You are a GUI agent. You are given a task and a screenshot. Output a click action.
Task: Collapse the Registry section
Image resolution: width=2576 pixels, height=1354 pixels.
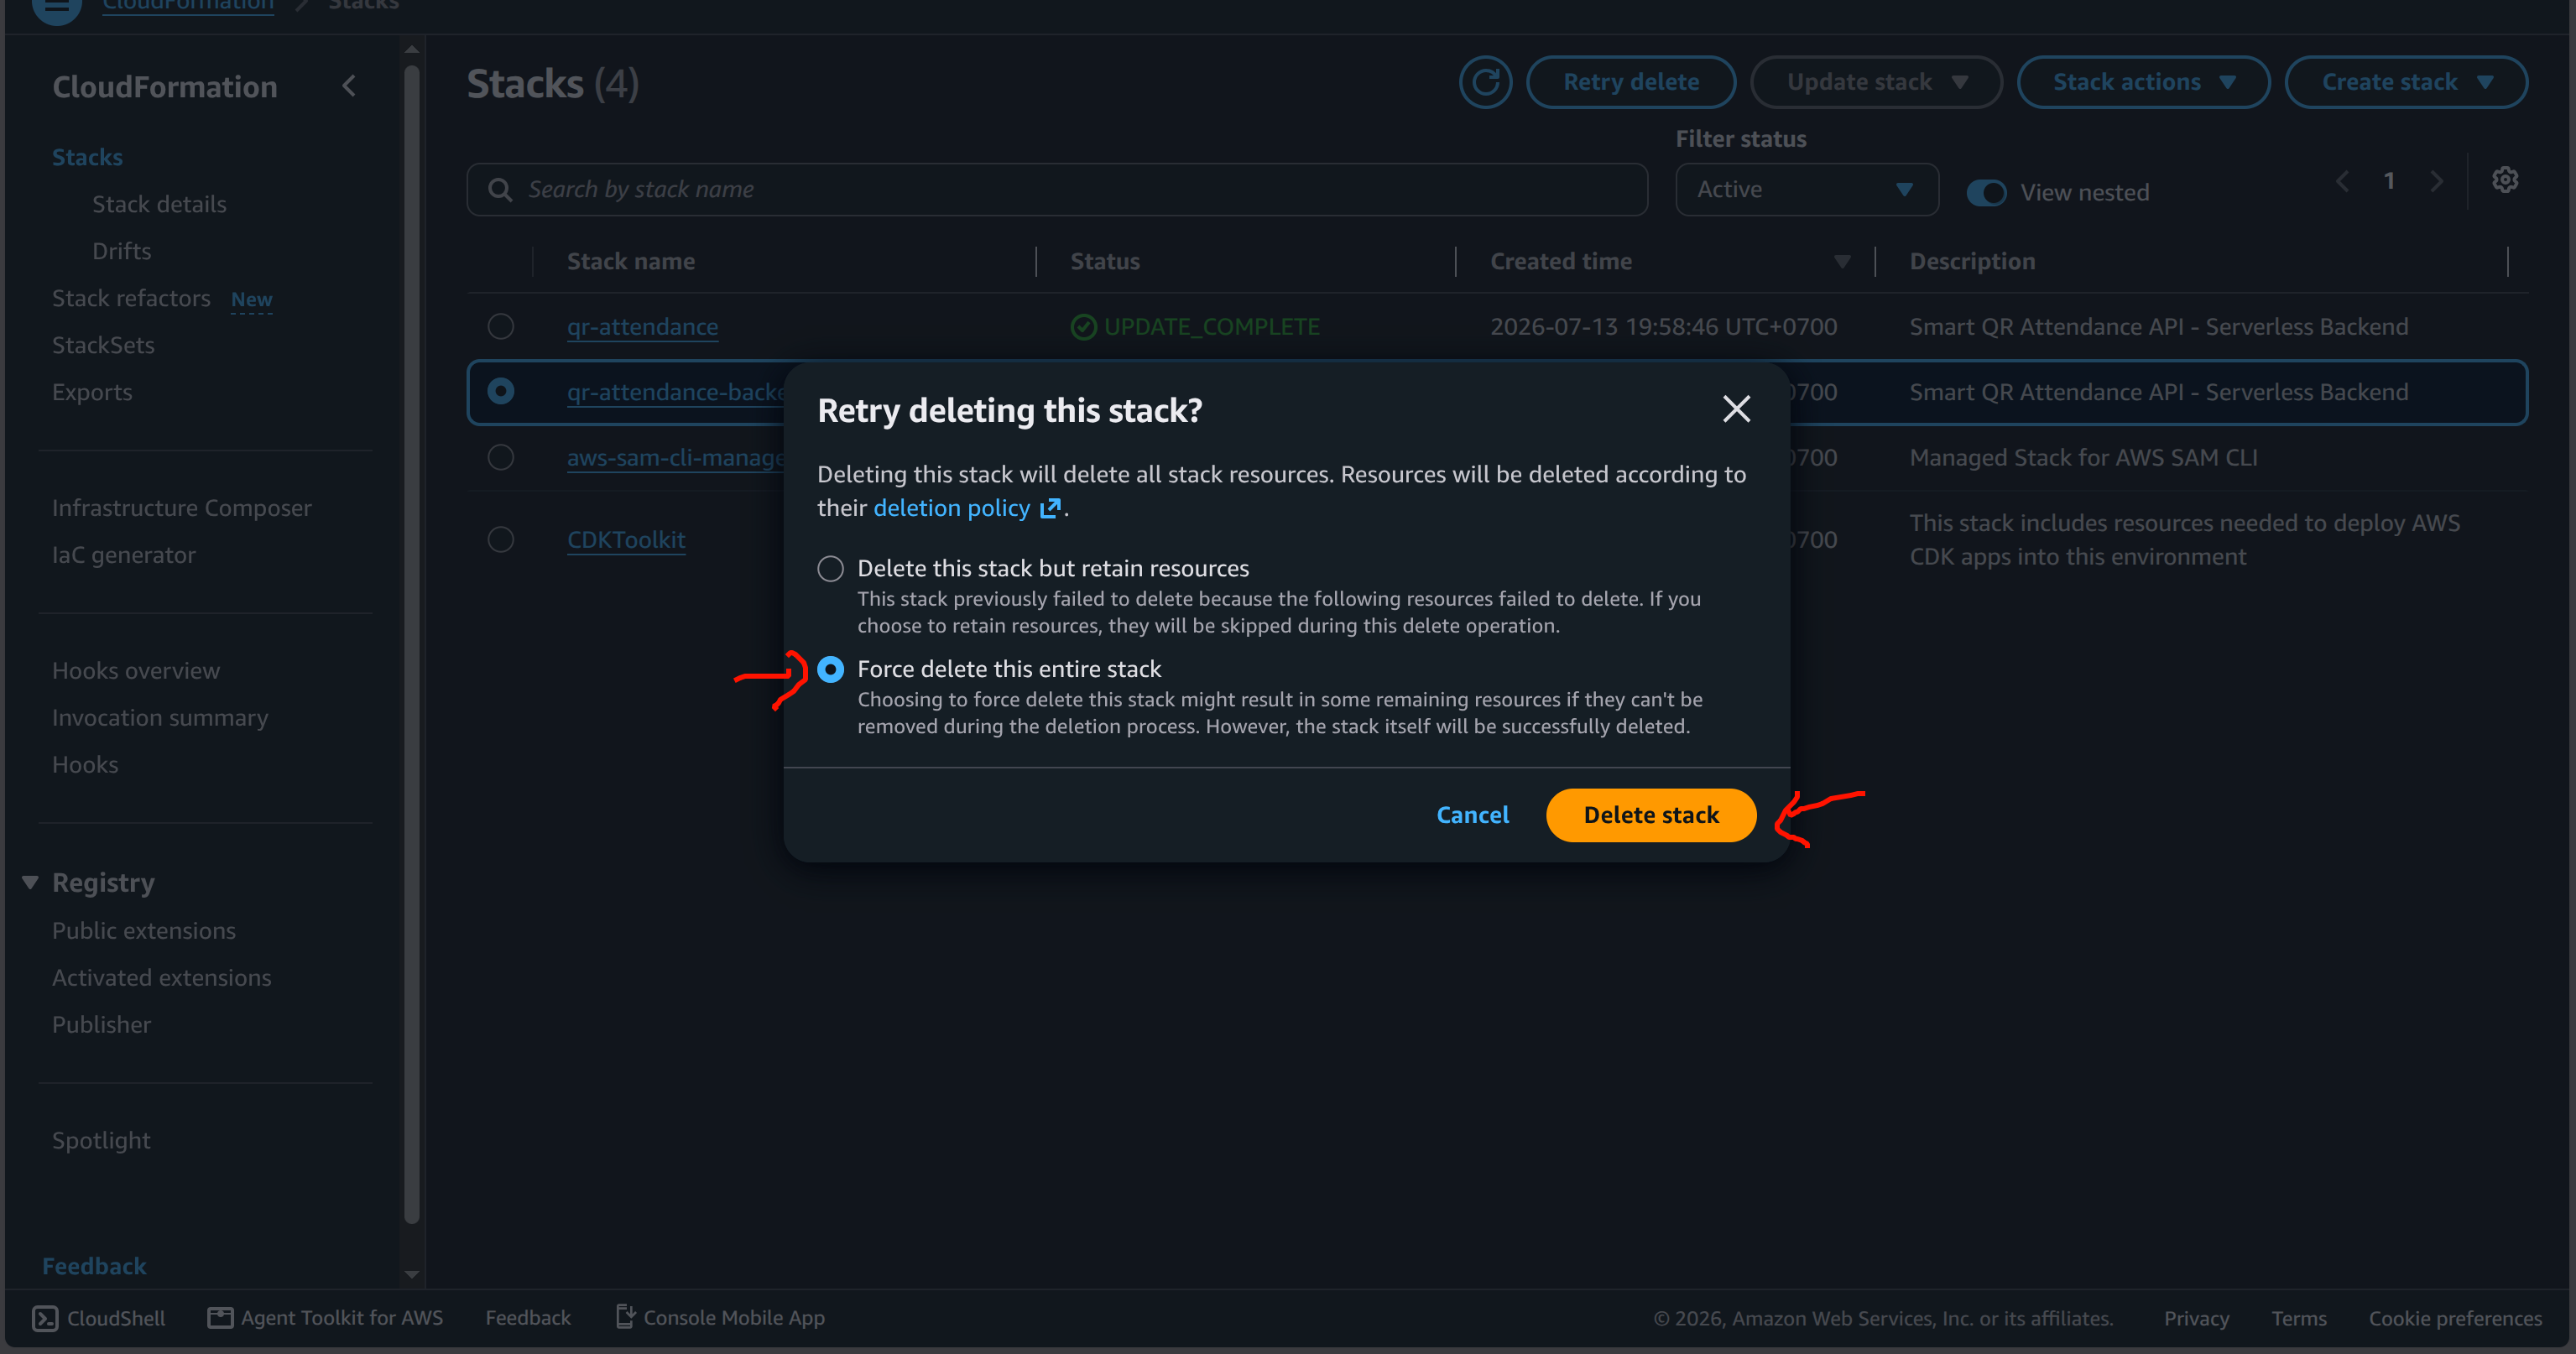[x=30, y=883]
